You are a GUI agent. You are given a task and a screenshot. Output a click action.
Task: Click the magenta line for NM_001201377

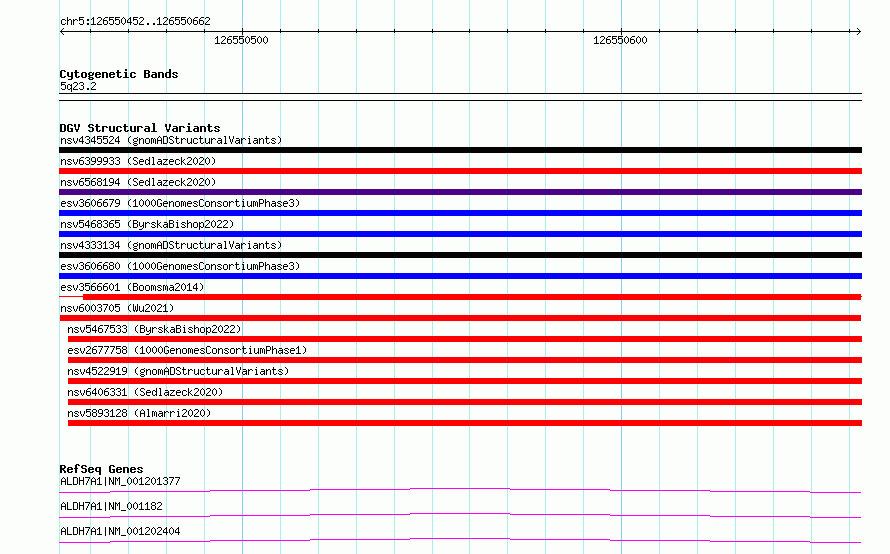[x=460, y=490]
